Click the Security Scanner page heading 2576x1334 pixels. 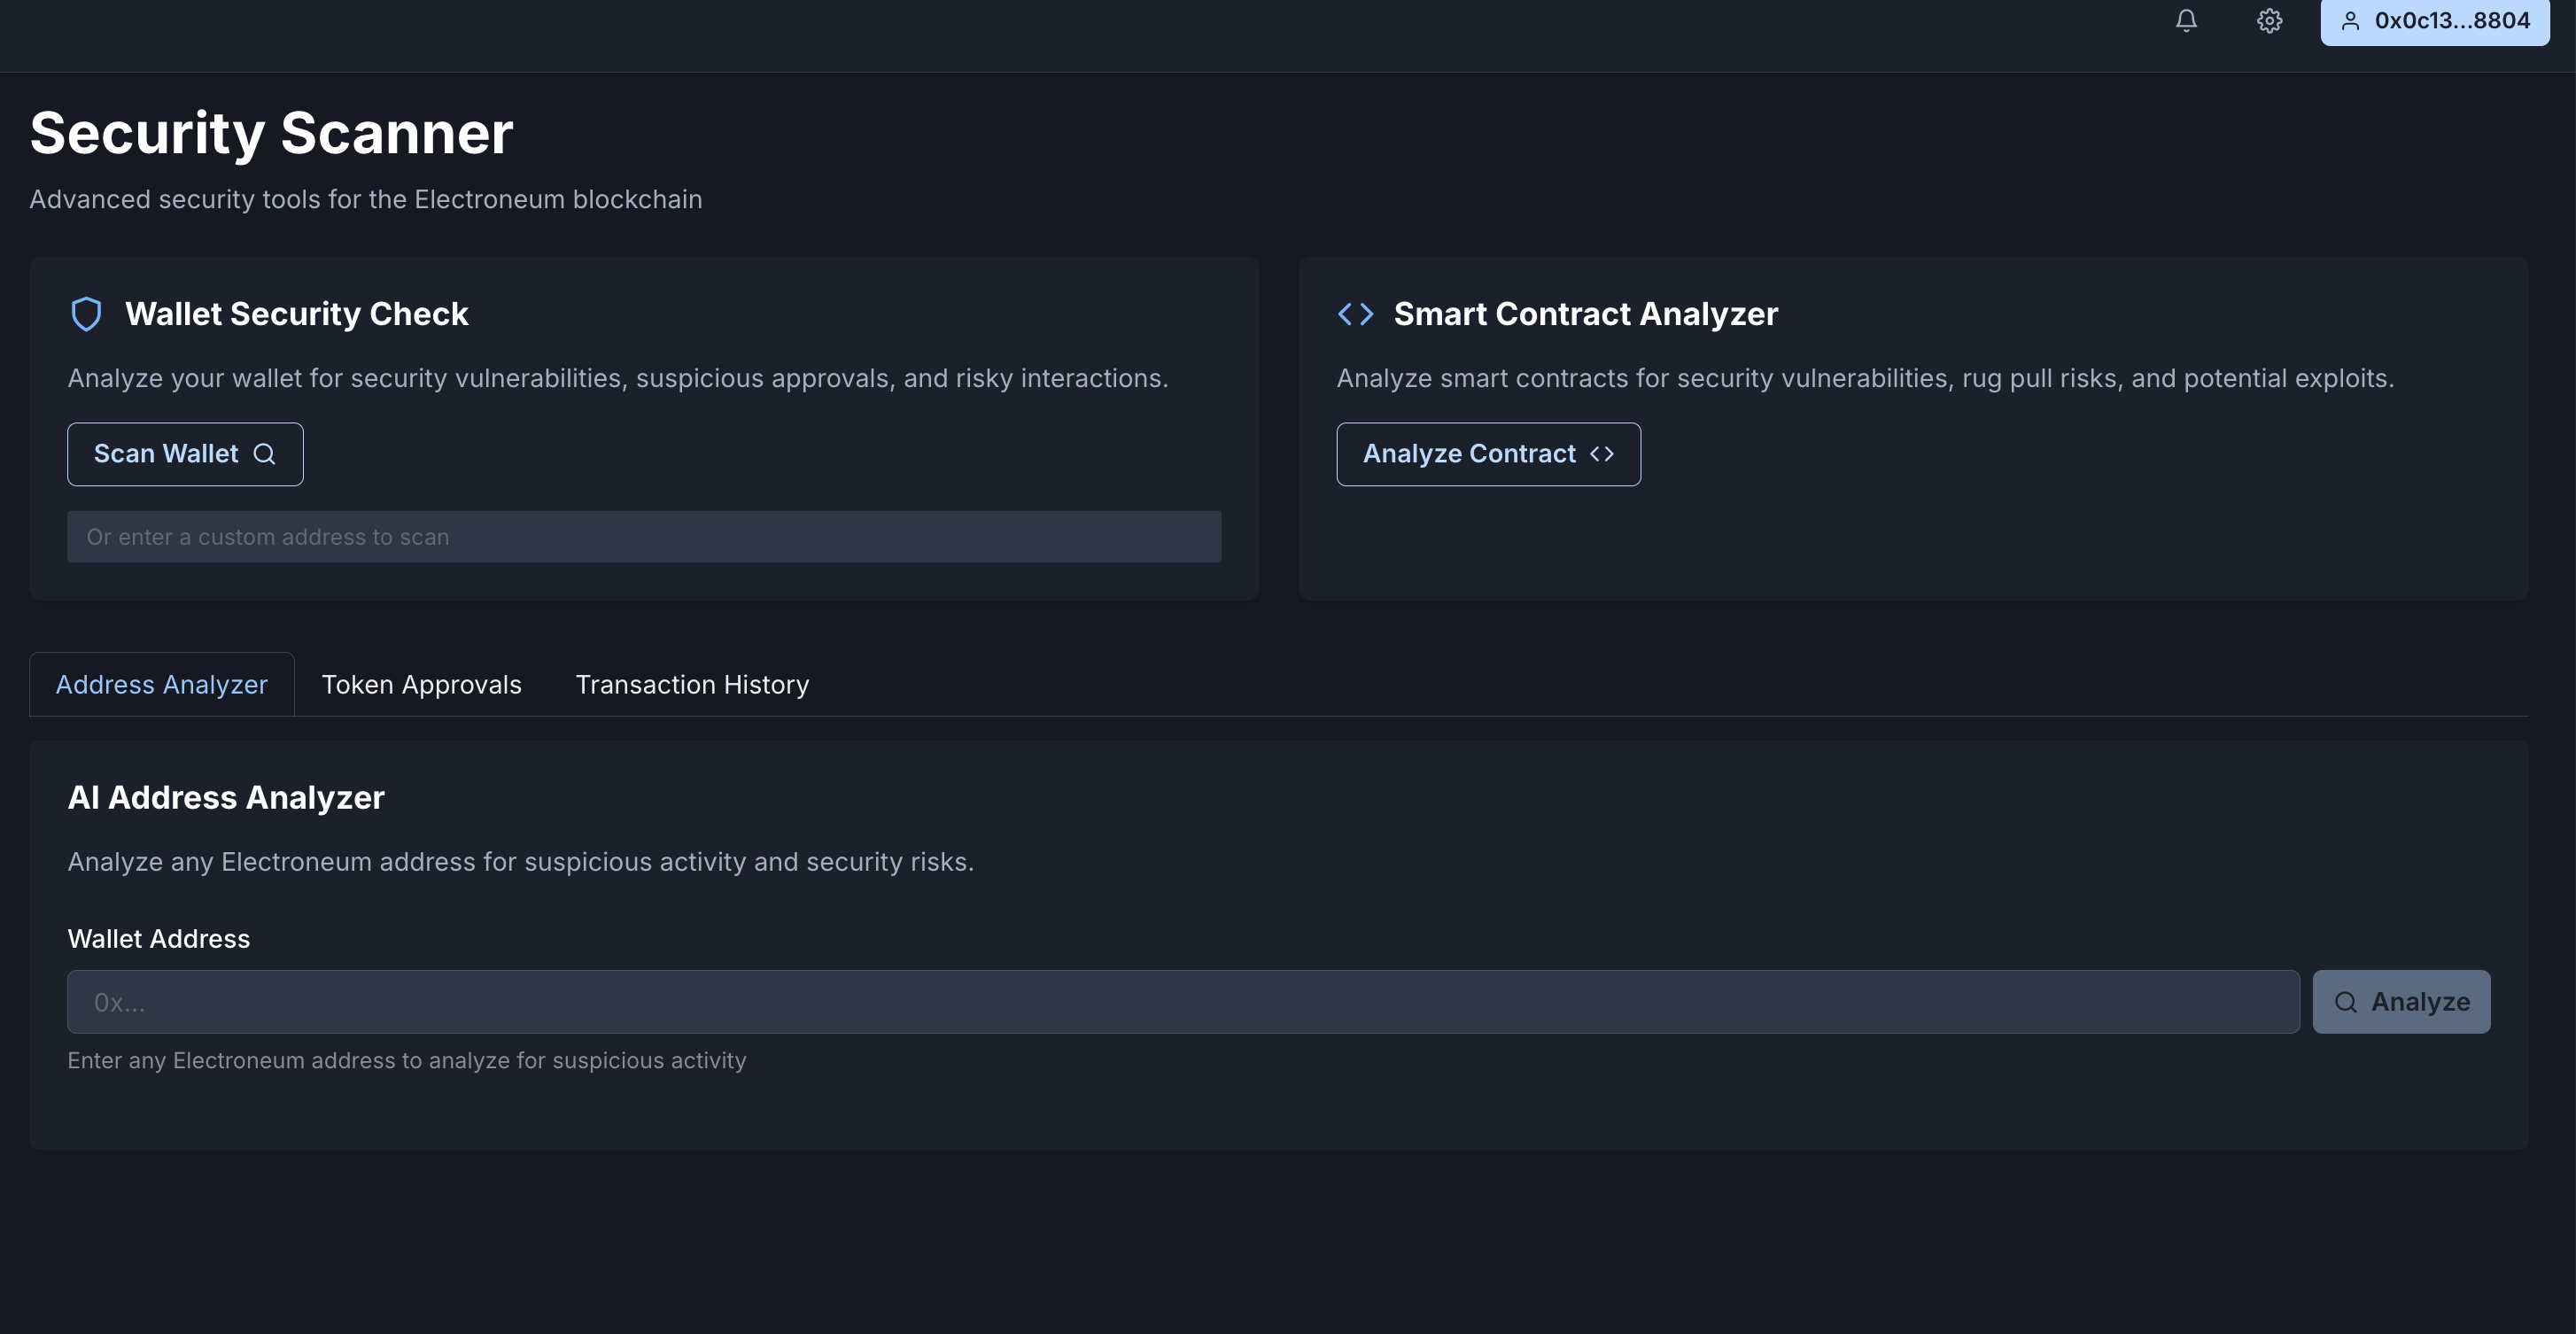[271, 133]
